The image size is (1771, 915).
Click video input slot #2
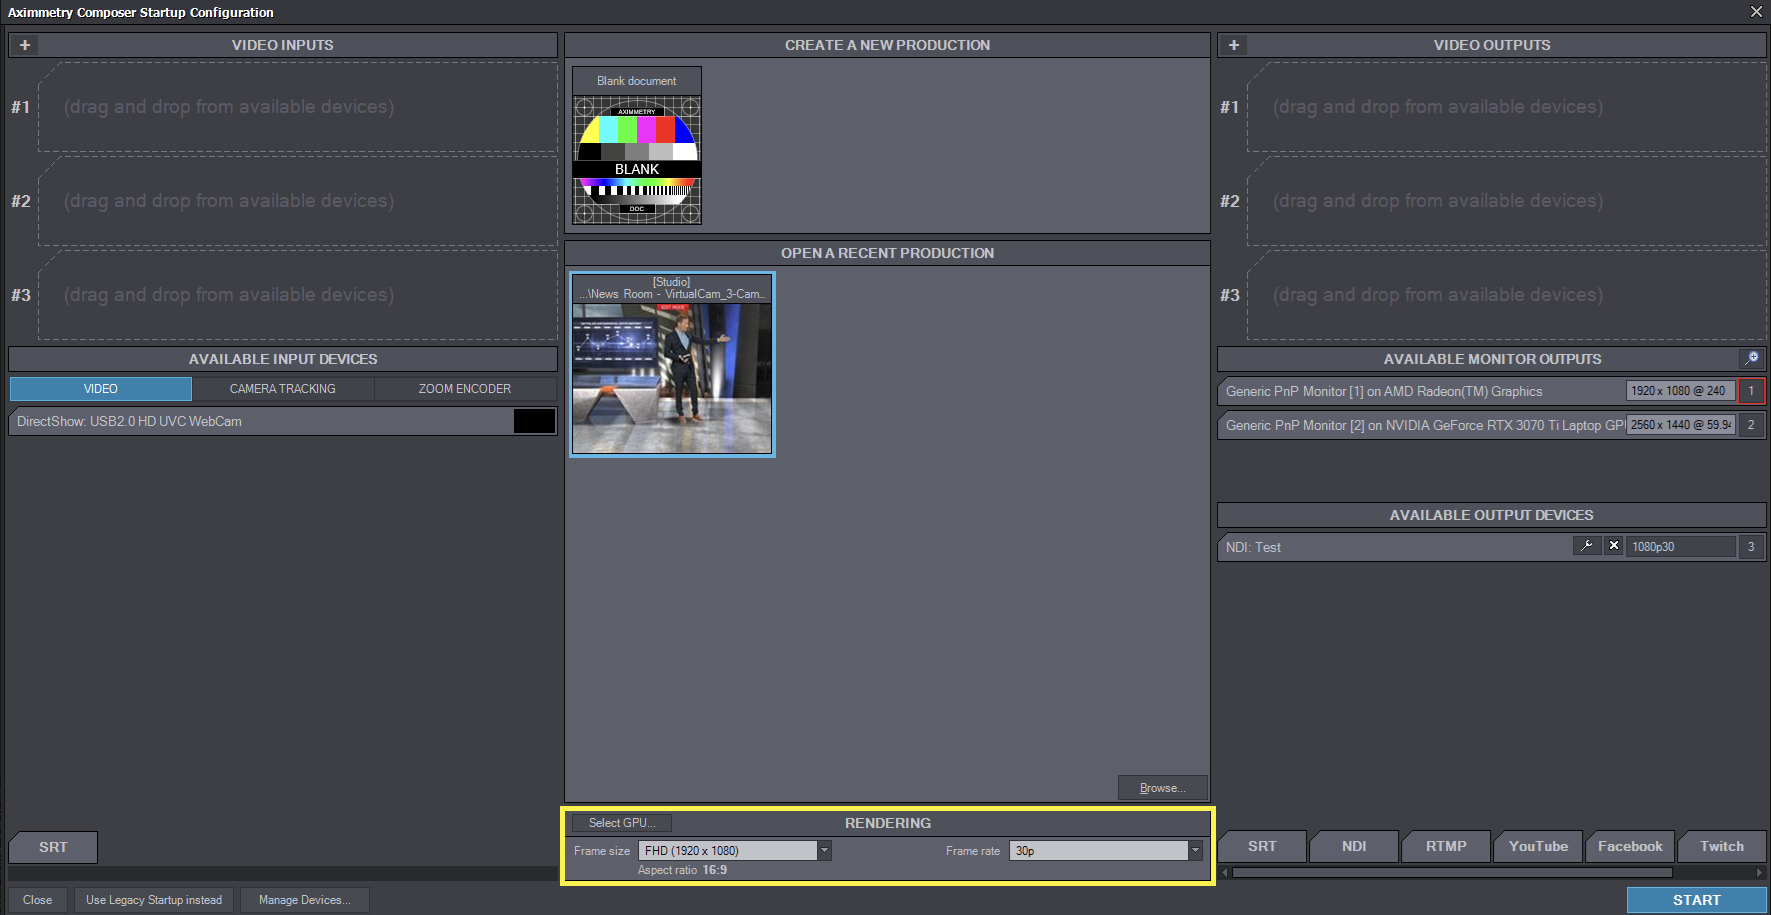(x=298, y=201)
